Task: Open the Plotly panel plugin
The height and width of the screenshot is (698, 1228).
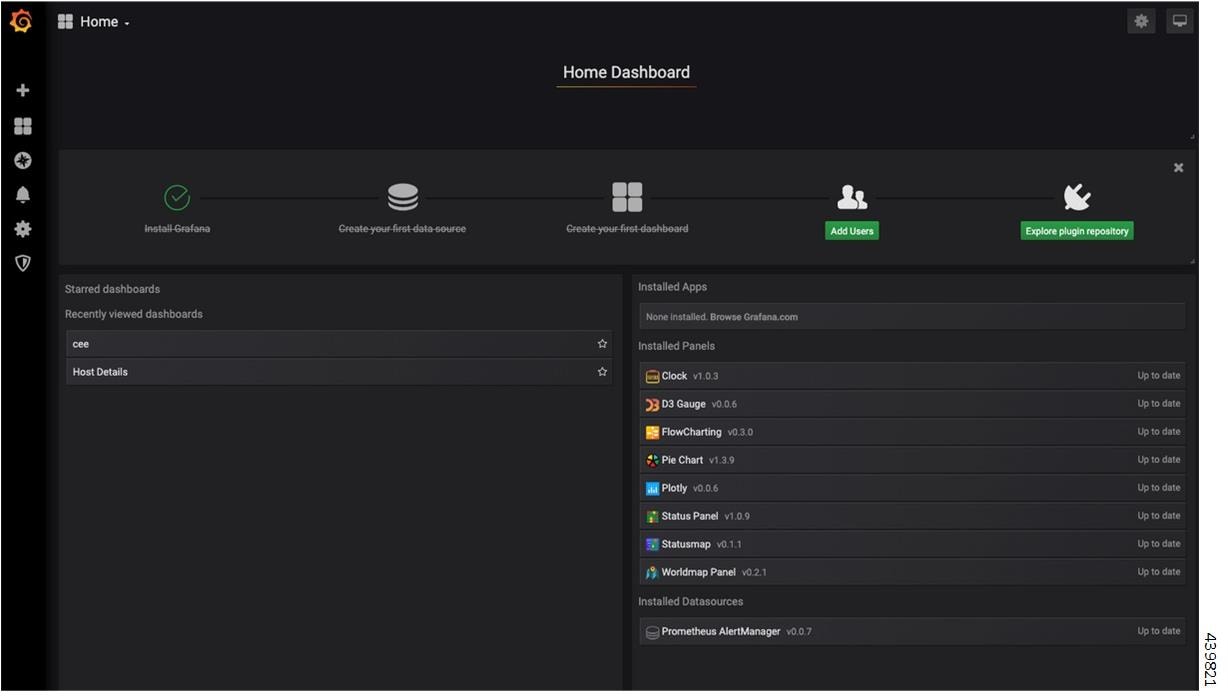Action: click(x=912, y=488)
